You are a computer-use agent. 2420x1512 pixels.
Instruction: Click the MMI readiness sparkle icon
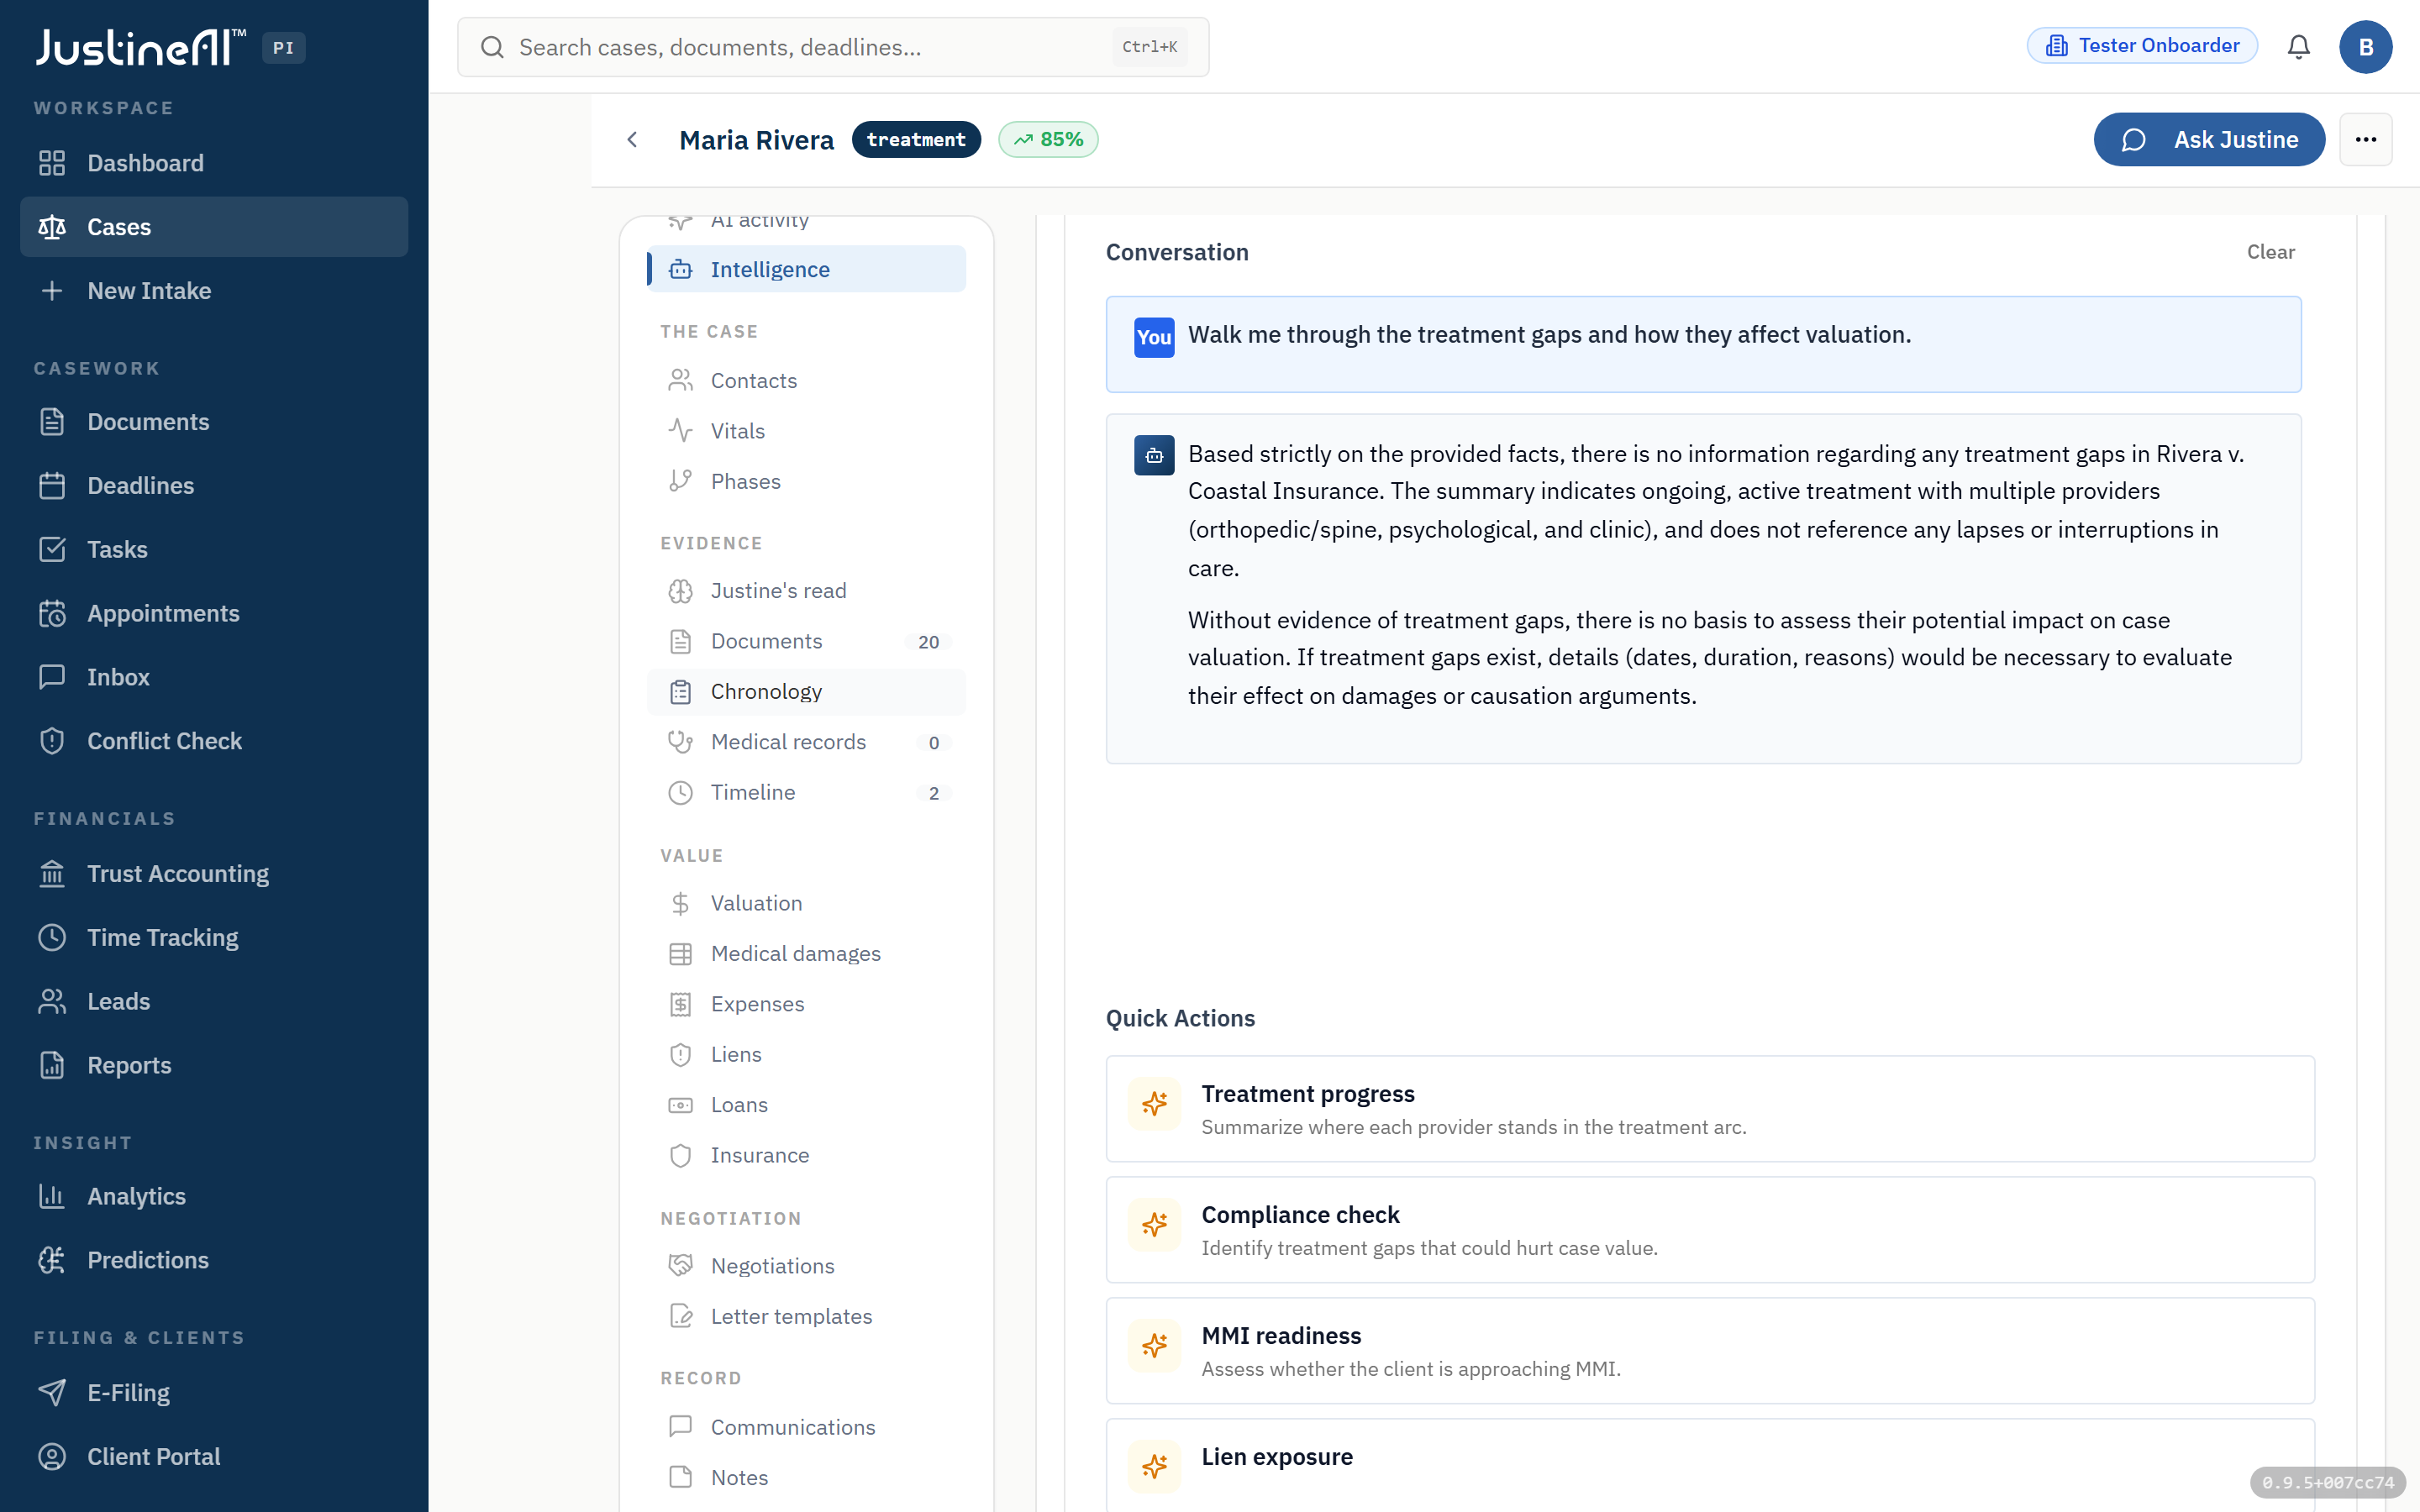pos(1154,1346)
